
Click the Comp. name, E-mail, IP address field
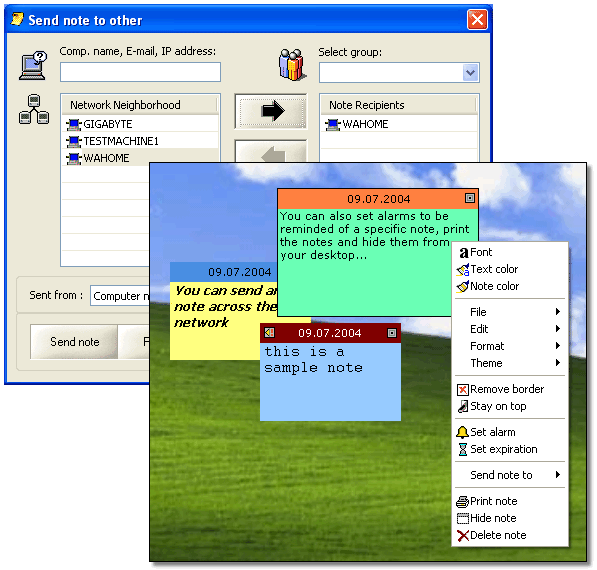click(140, 72)
